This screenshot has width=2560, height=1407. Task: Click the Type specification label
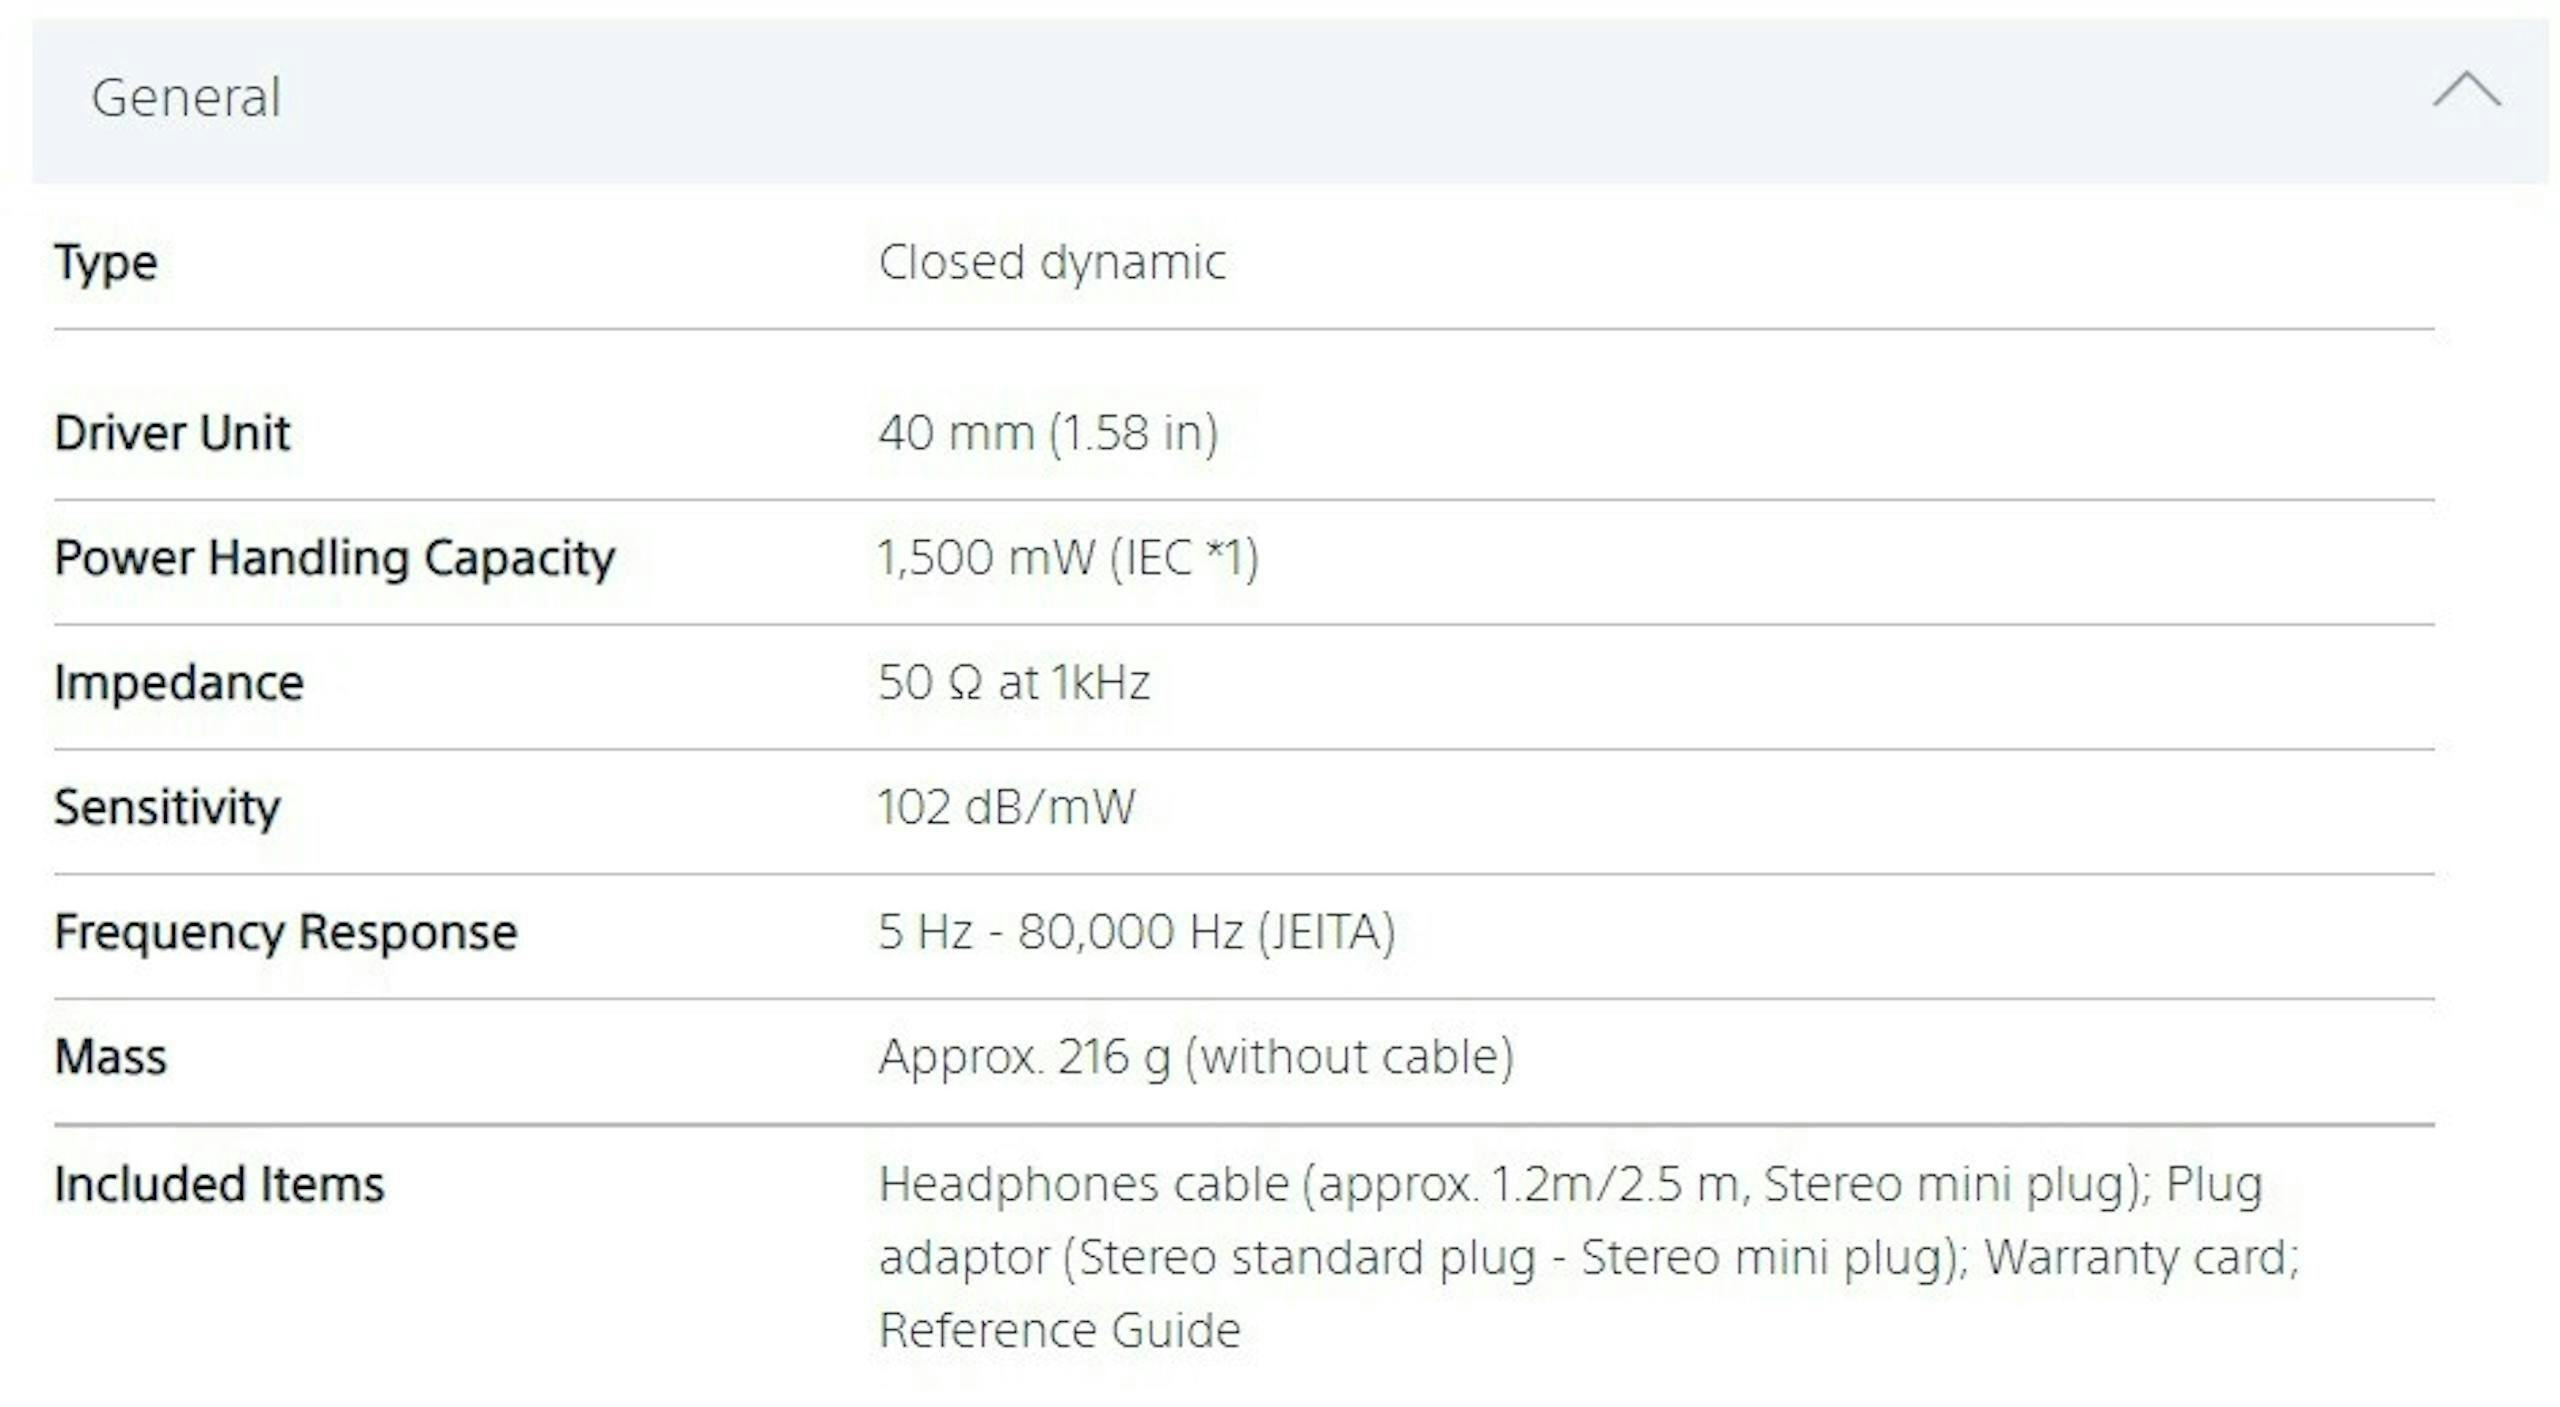[106, 263]
